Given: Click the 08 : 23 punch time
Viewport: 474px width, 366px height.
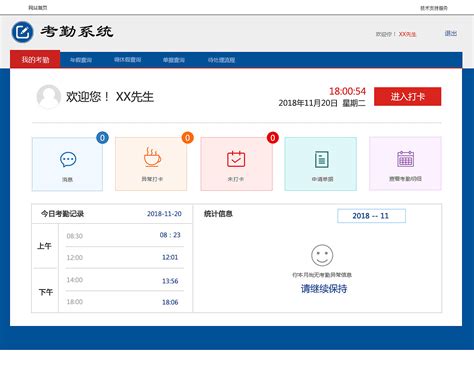Looking at the screenshot, I should [170, 235].
